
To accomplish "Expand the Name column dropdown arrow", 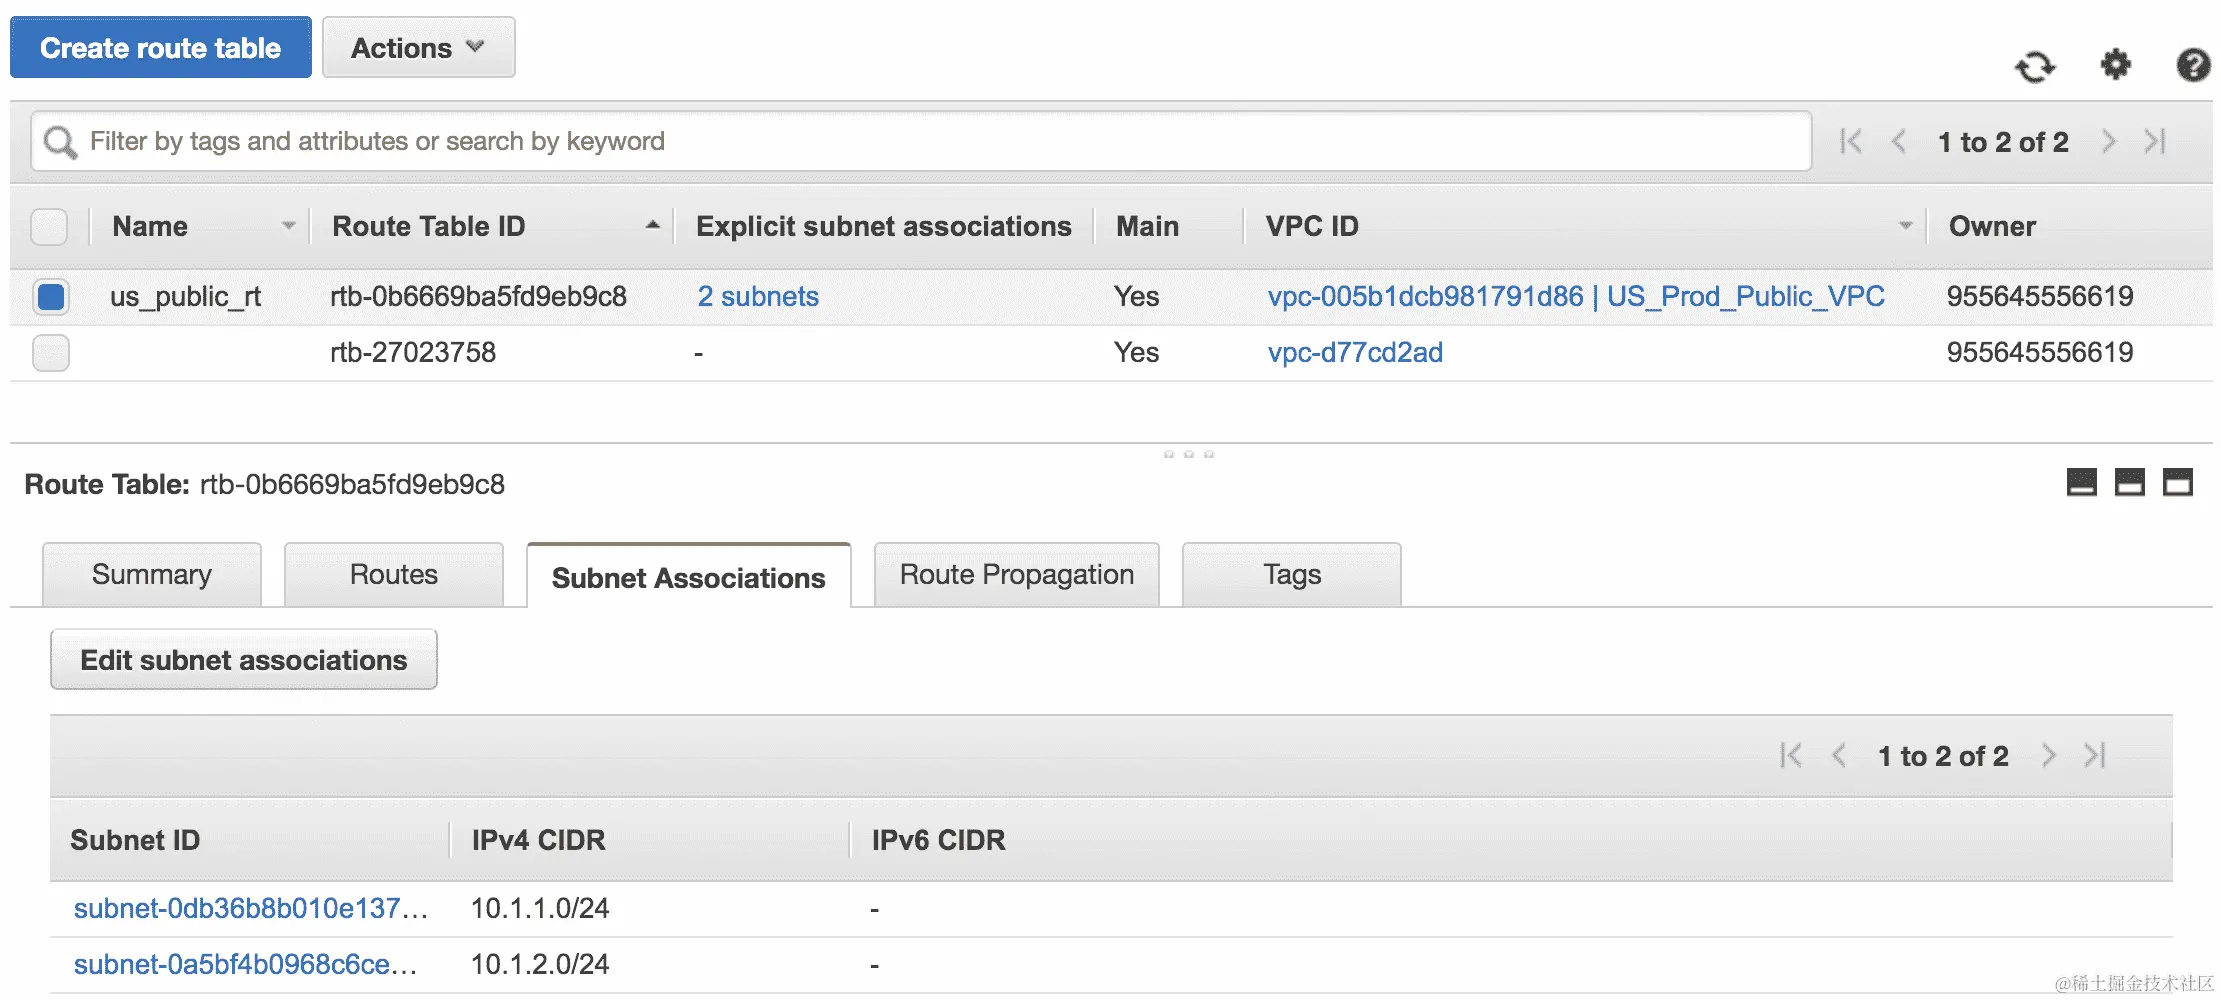I will 288,226.
